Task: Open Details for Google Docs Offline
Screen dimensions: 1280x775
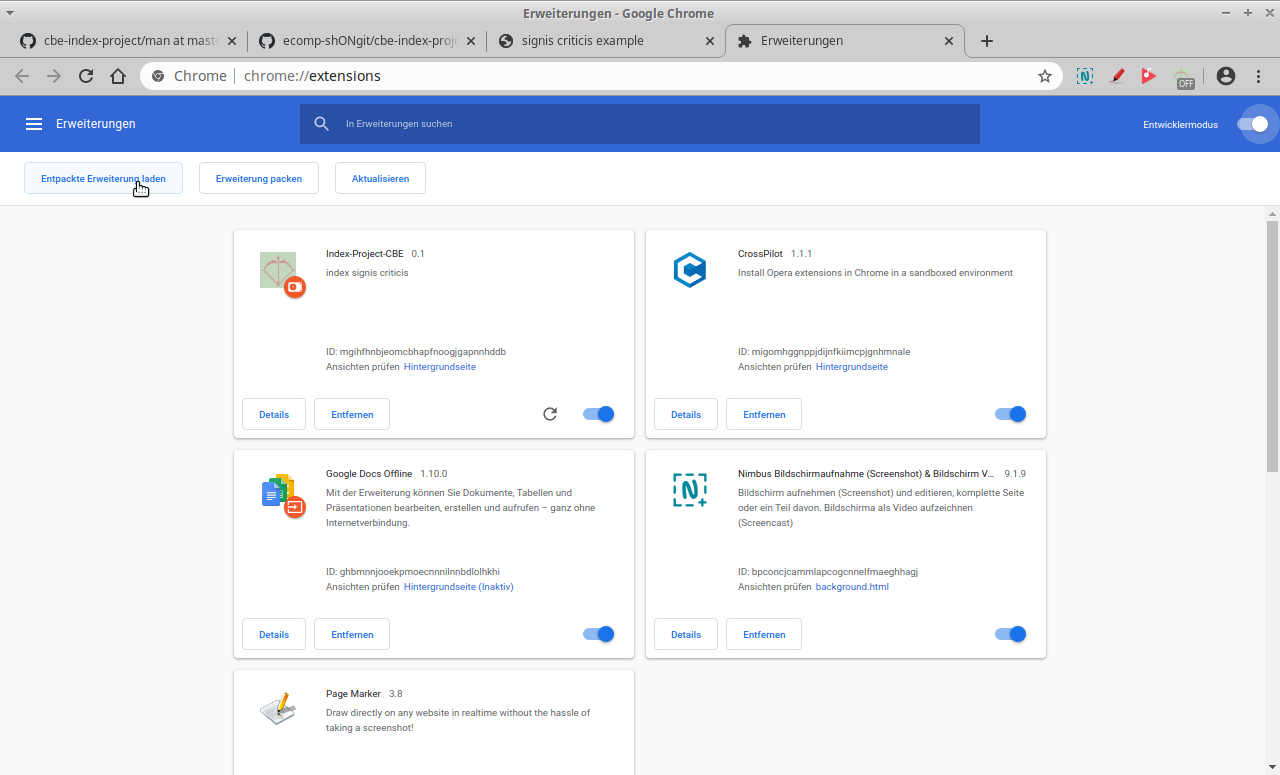Action: point(274,634)
